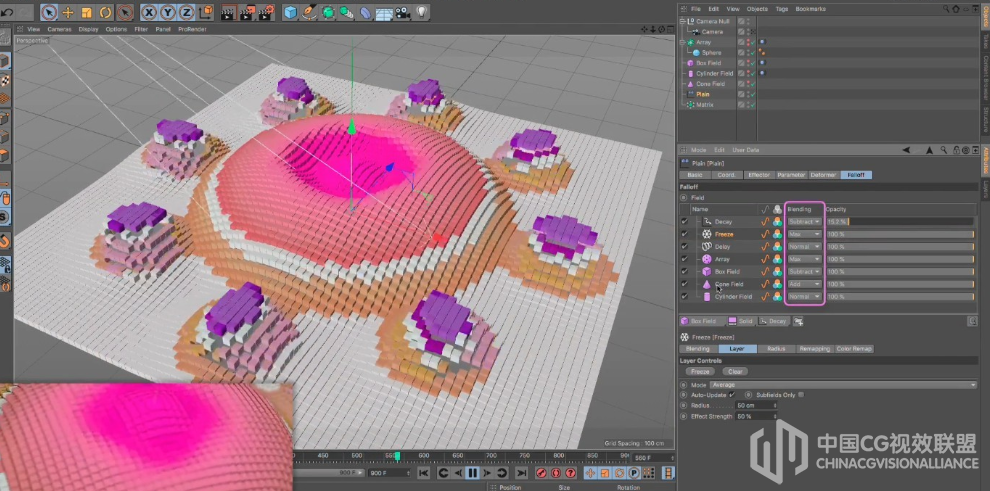Select Sphere in the object tree
Screen dimensions: 990x491
(x=712, y=52)
